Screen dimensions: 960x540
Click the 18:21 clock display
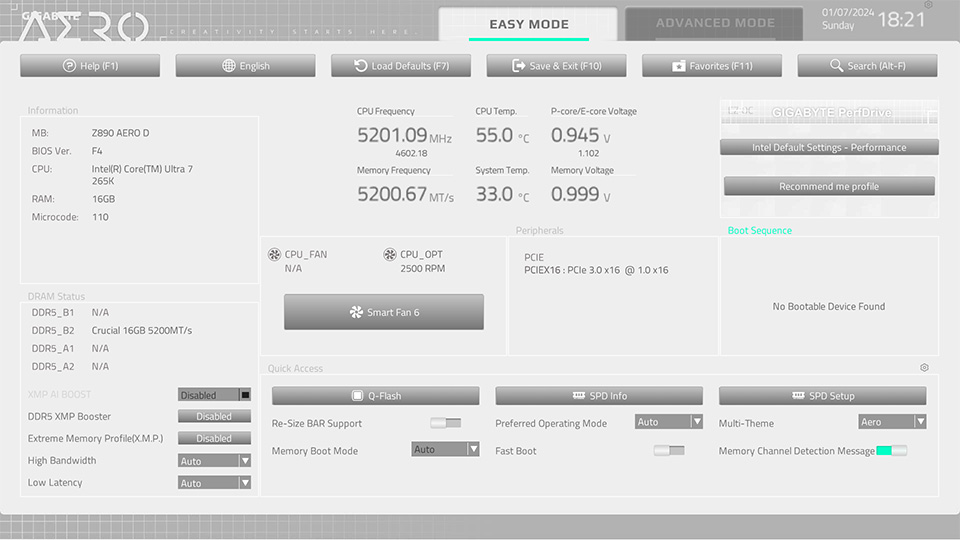[901, 20]
